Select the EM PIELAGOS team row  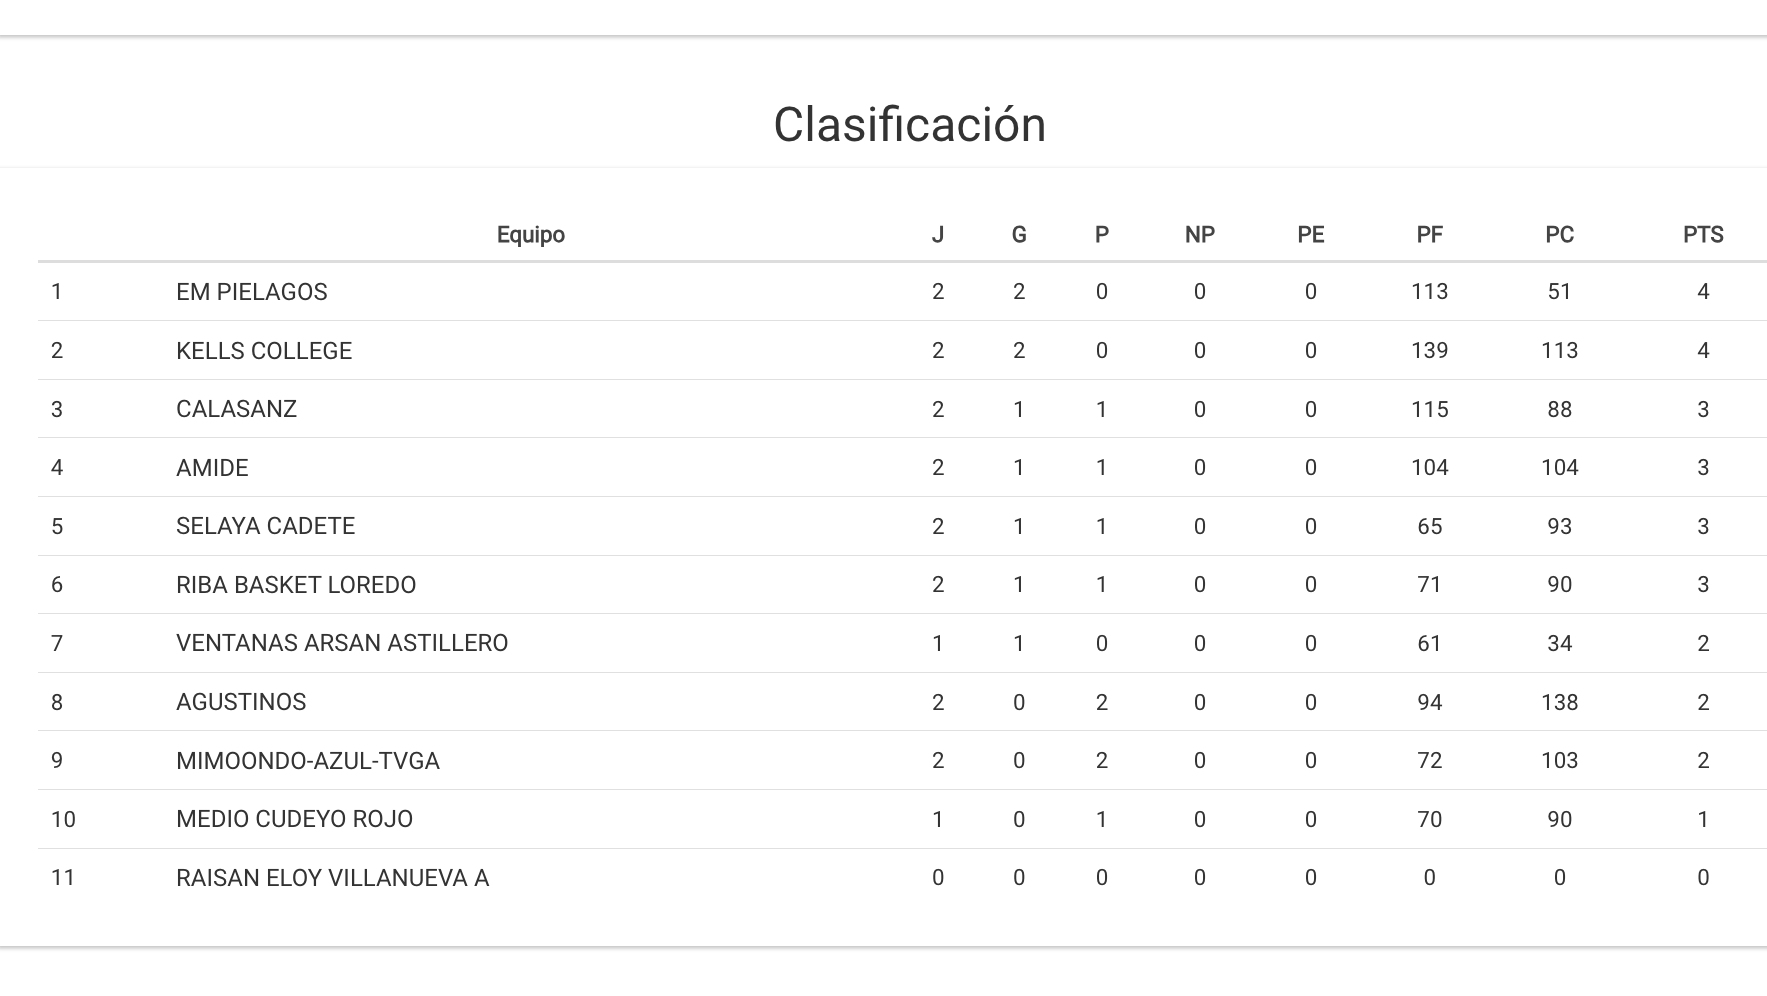coord(252,292)
